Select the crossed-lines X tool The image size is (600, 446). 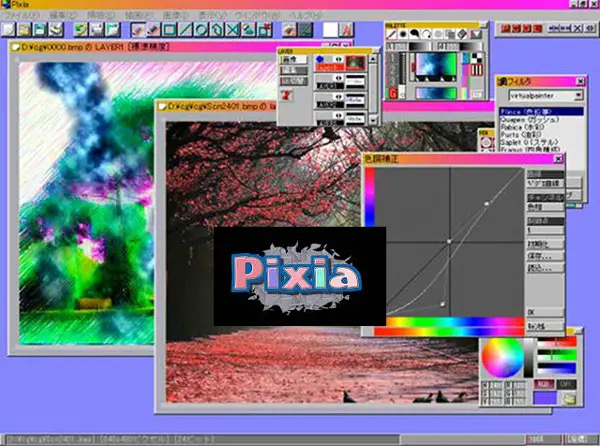coord(233,29)
